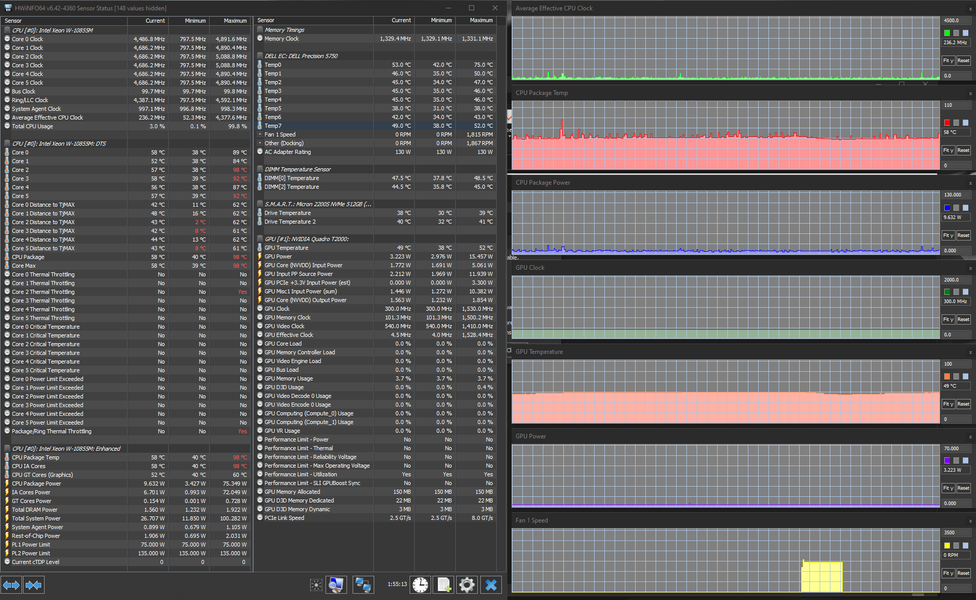Click the 4500.0 max value field of CPU Clock graph
The height and width of the screenshot is (600, 976).
coord(956,21)
